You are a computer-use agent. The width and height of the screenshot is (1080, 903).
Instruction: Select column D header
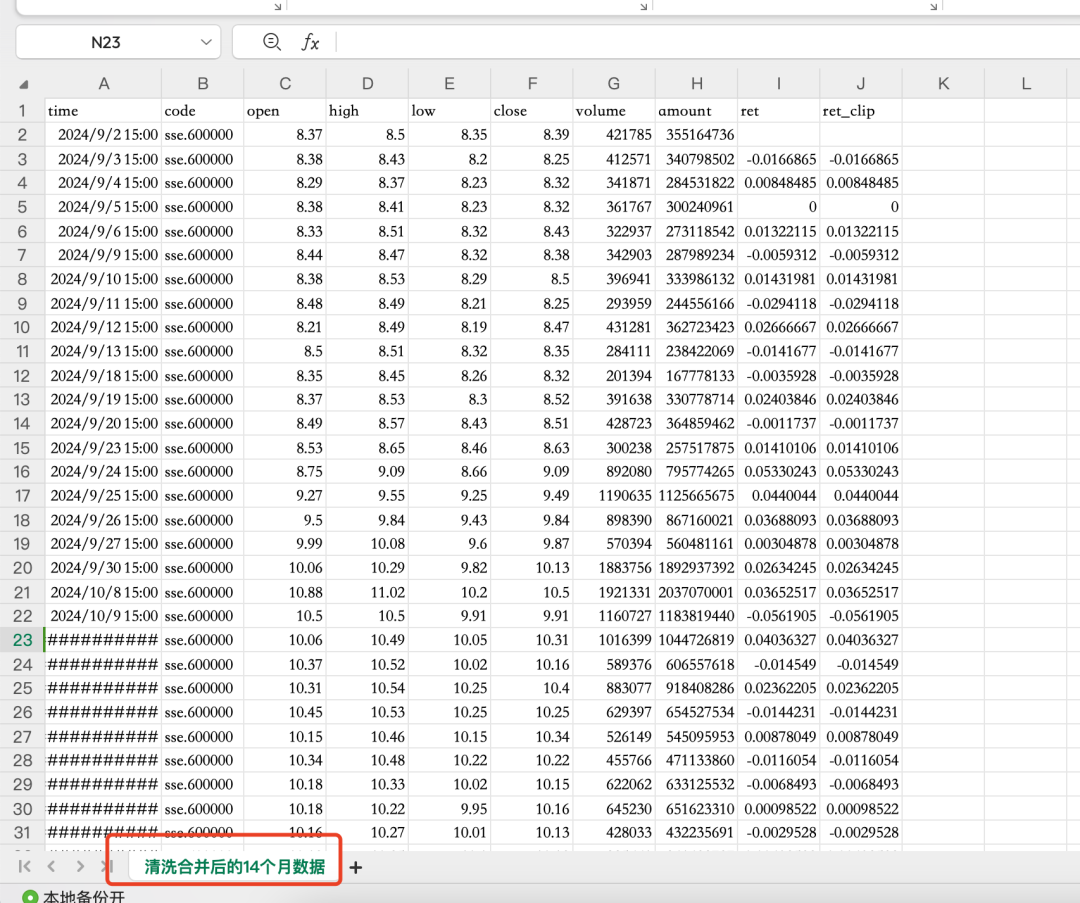point(367,84)
